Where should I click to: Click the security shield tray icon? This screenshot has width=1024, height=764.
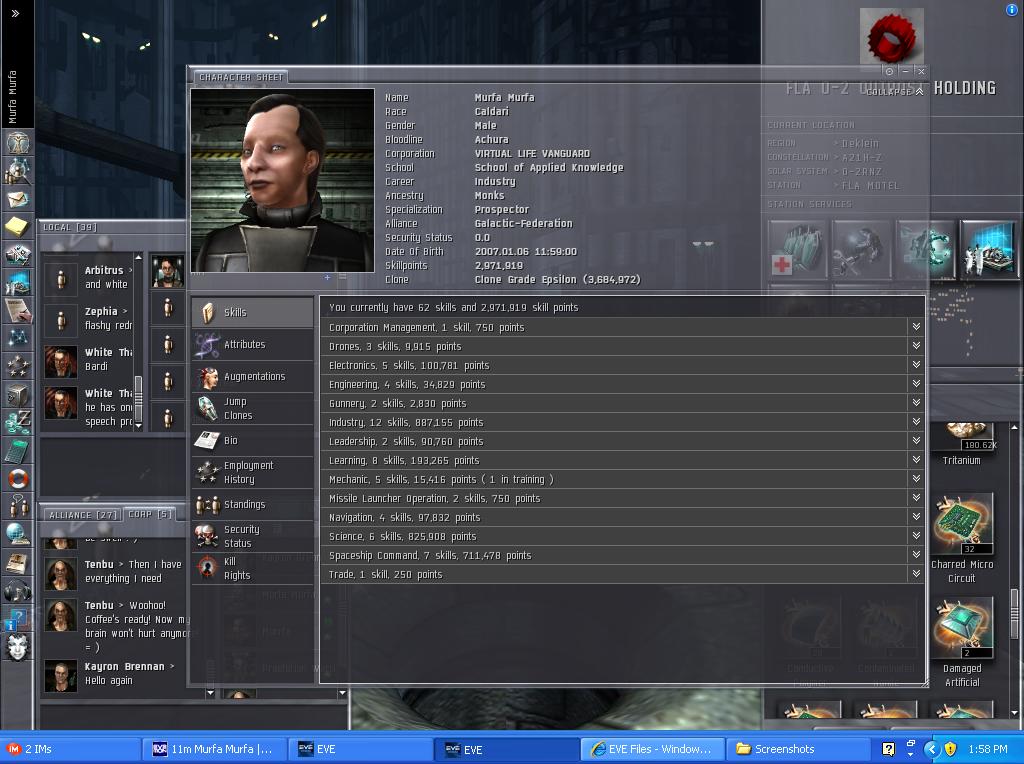950,749
